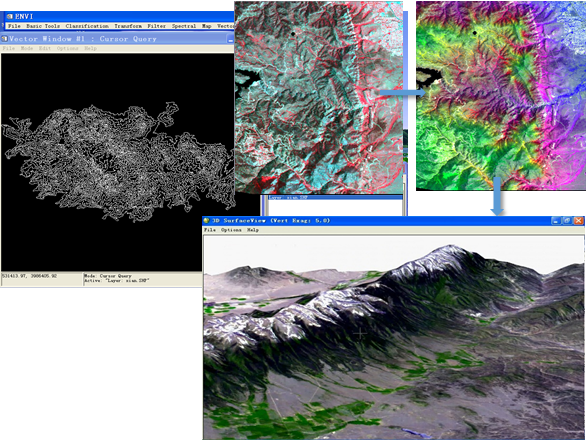Click the rainbow colored elevation fusion image
Screen dimensions: 586x440
[x=501, y=96]
